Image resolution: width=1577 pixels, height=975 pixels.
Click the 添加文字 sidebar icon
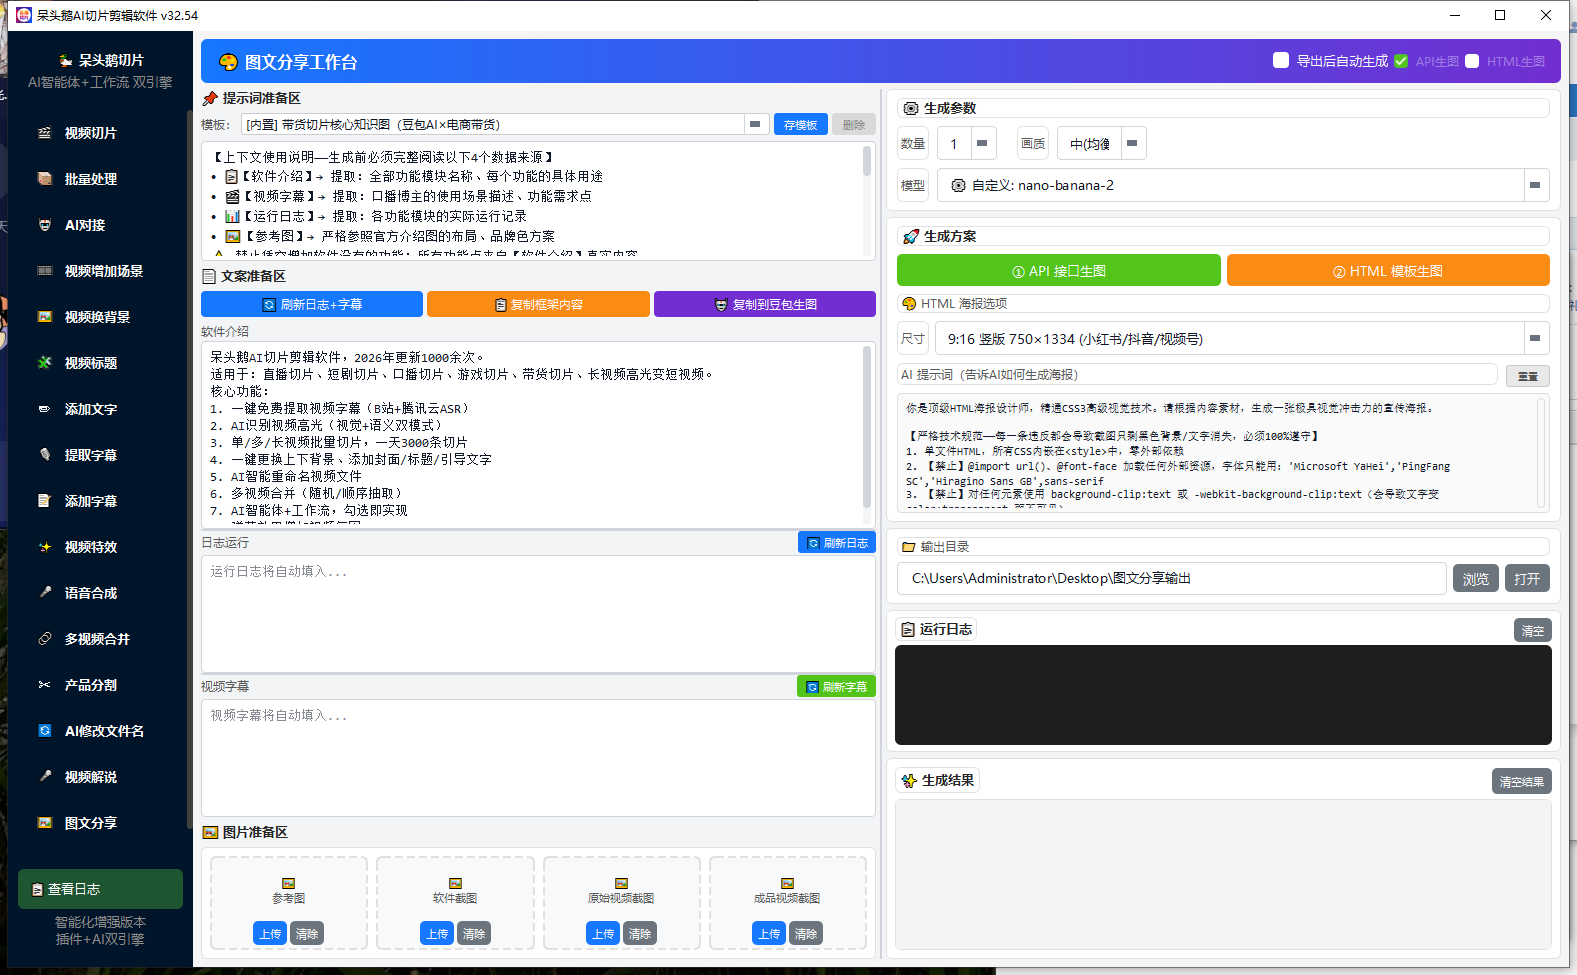(x=44, y=409)
